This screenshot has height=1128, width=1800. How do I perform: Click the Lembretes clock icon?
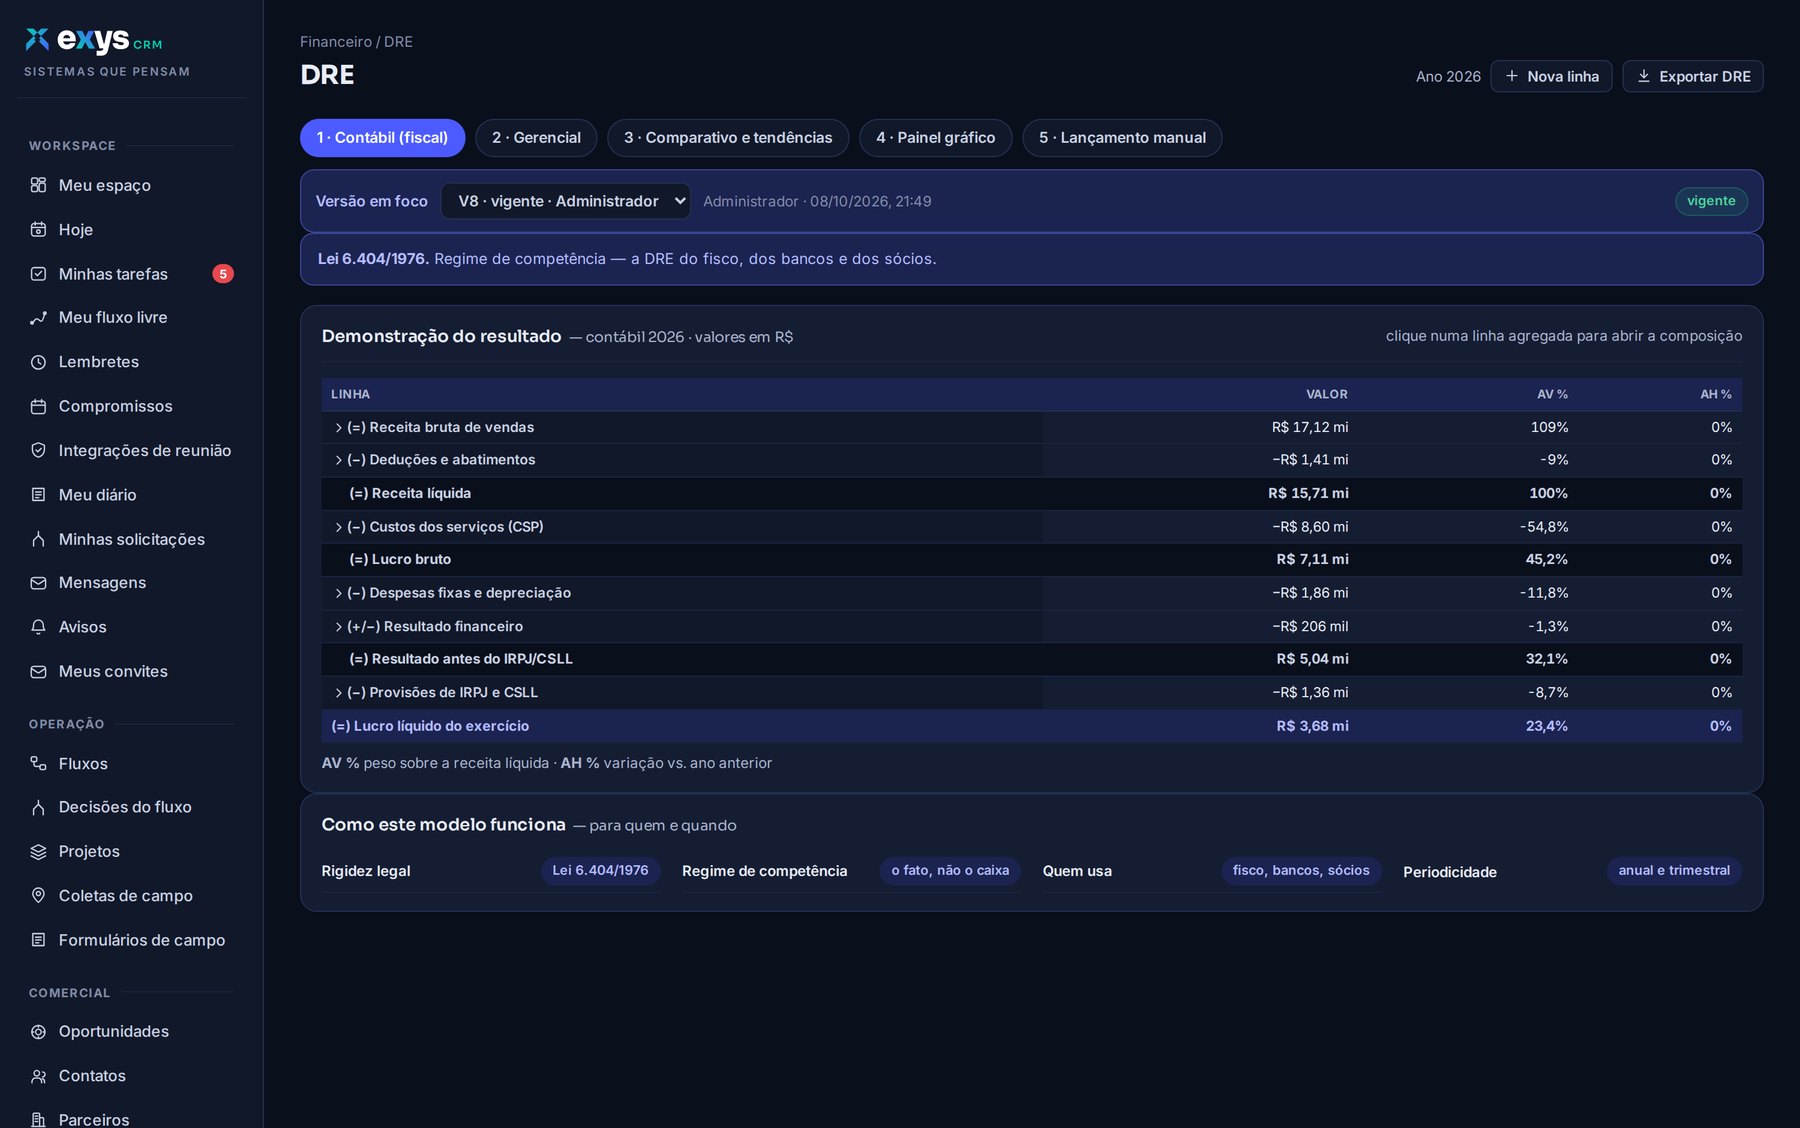point(38,362)
